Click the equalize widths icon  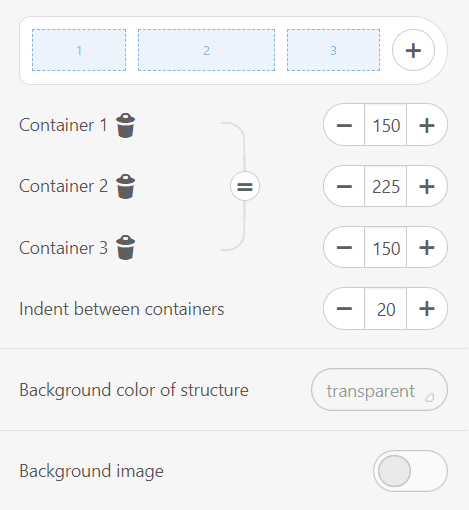(245, 186)
